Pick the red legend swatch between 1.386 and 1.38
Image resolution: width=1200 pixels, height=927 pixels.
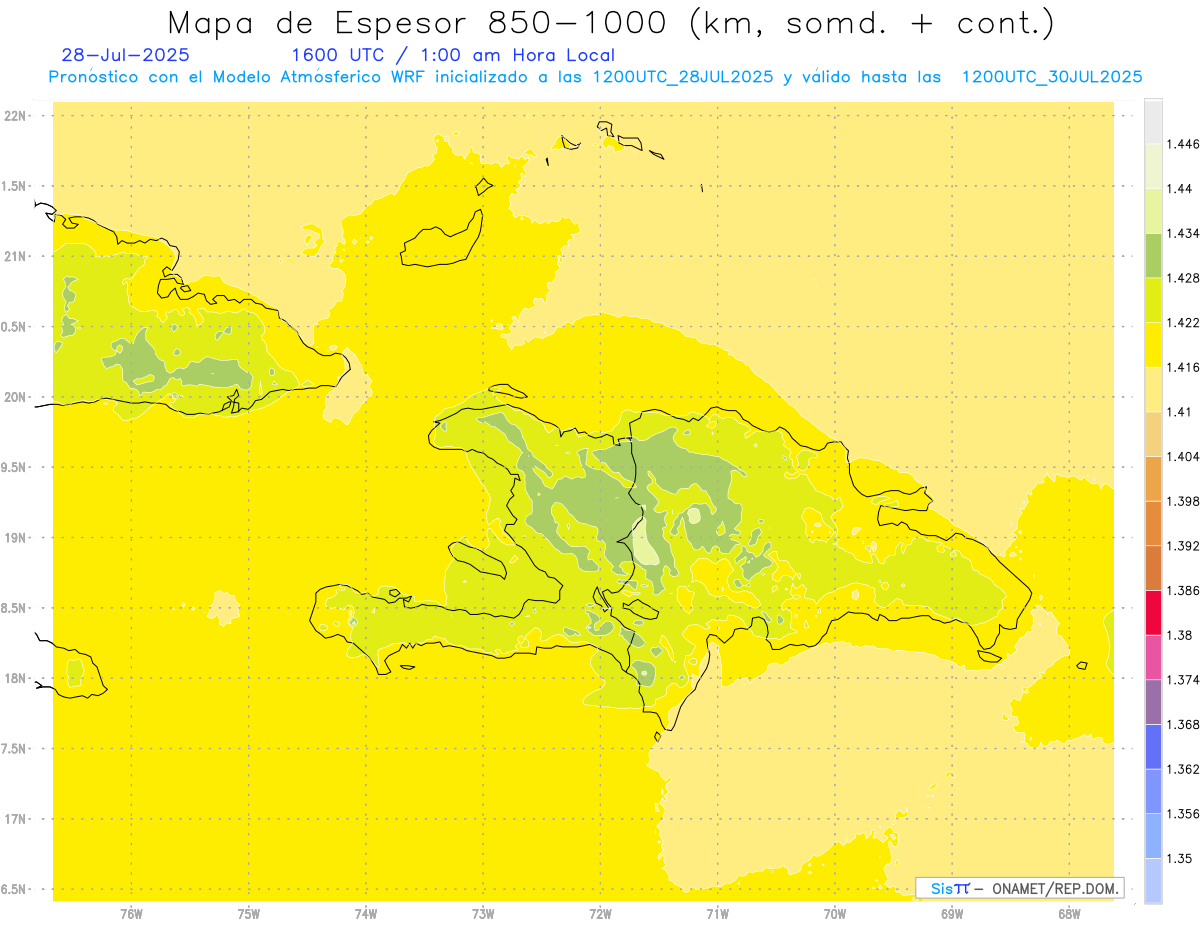click(x=1153, y=612)
